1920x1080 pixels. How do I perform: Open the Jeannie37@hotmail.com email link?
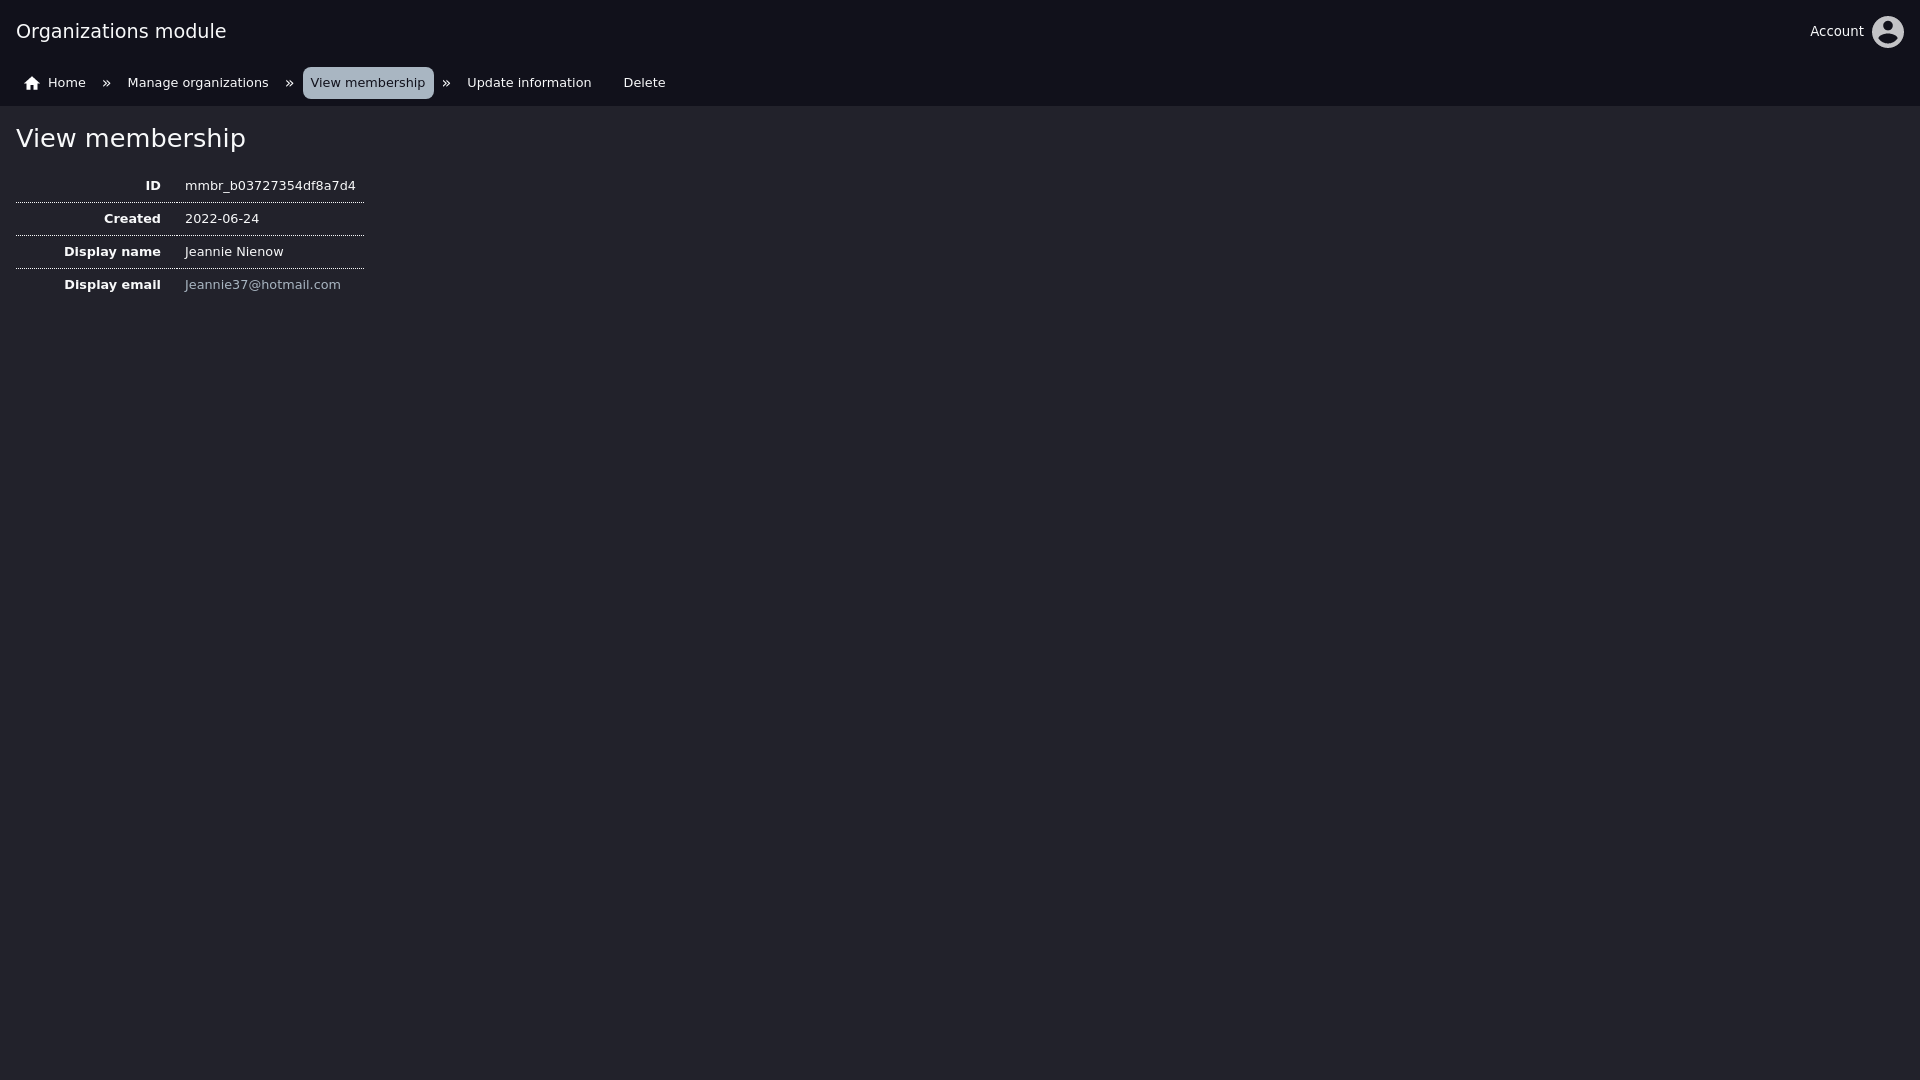pos(263,285)
